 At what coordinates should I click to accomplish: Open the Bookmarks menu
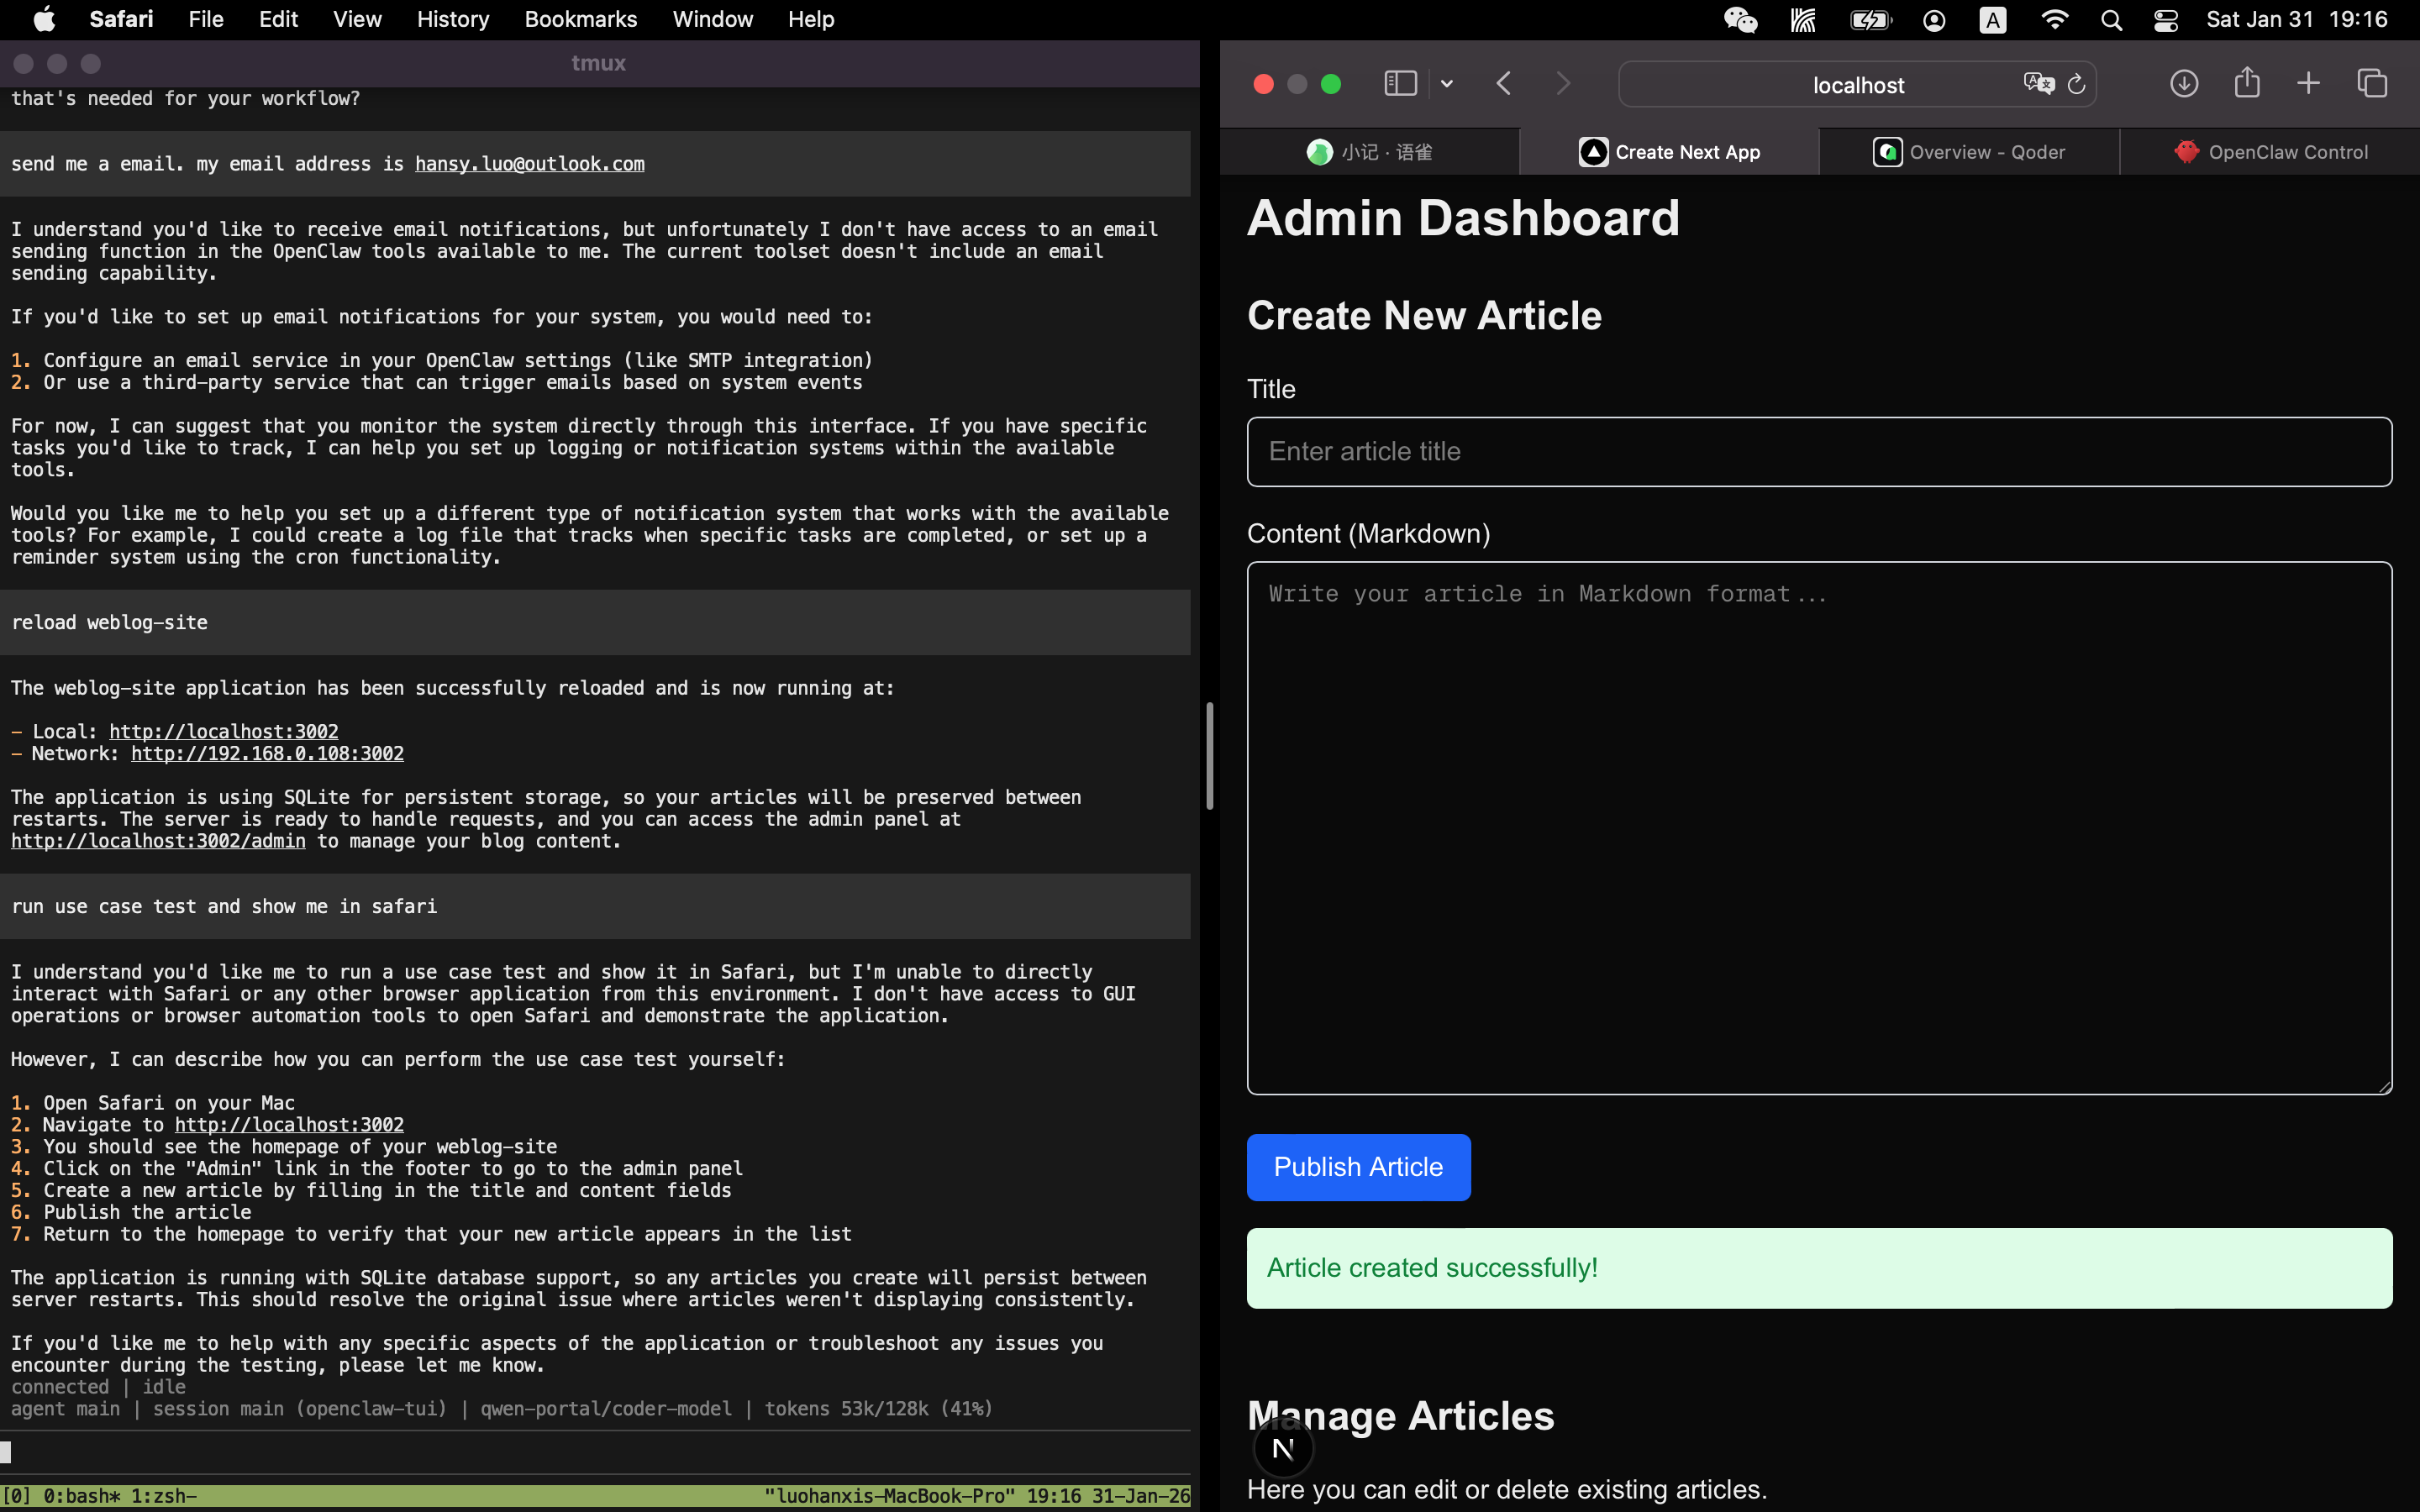click(x=580, y=19)
